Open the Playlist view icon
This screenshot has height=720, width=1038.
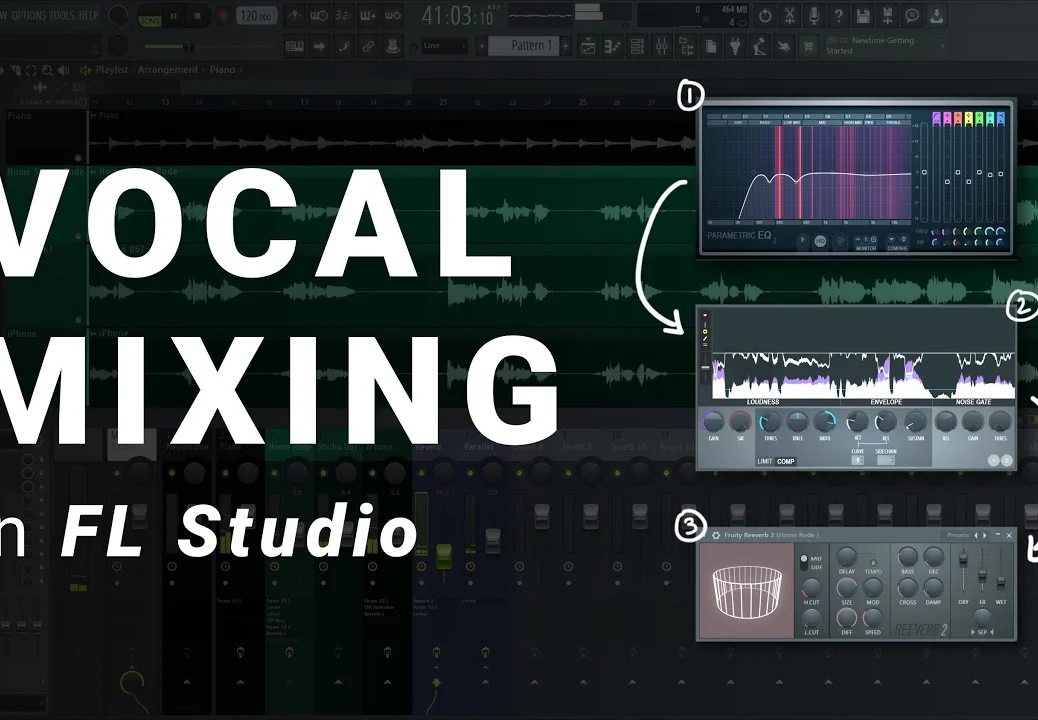pos(588,46)
